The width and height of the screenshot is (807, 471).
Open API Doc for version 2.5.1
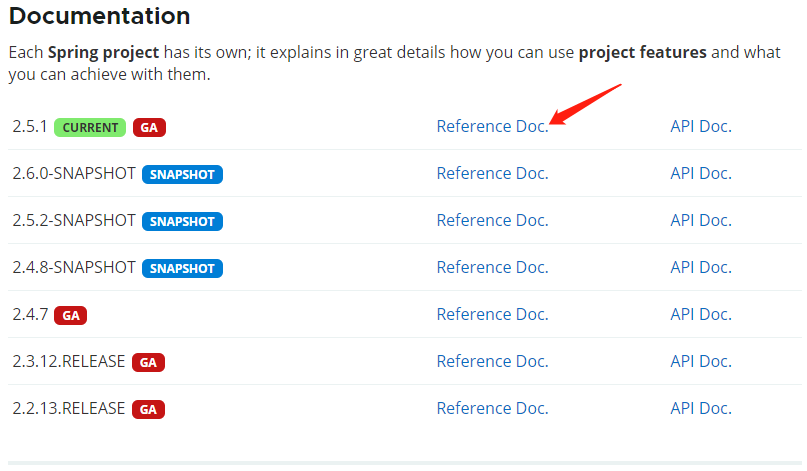[x=700, y=127]
